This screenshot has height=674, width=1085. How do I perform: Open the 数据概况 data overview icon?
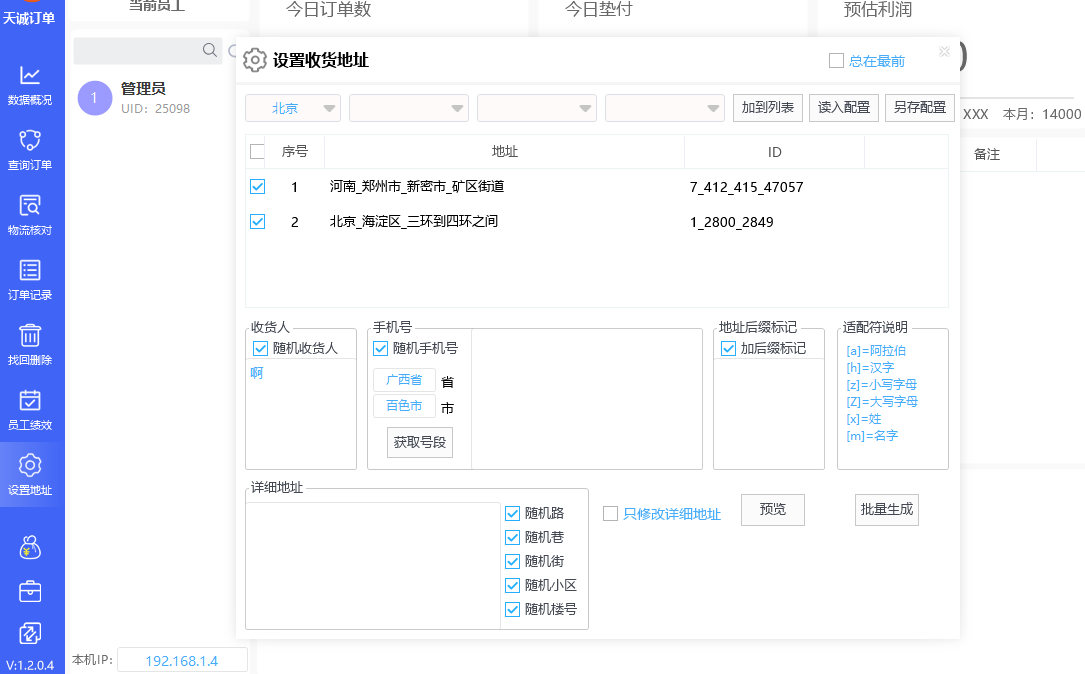[30, 76]
